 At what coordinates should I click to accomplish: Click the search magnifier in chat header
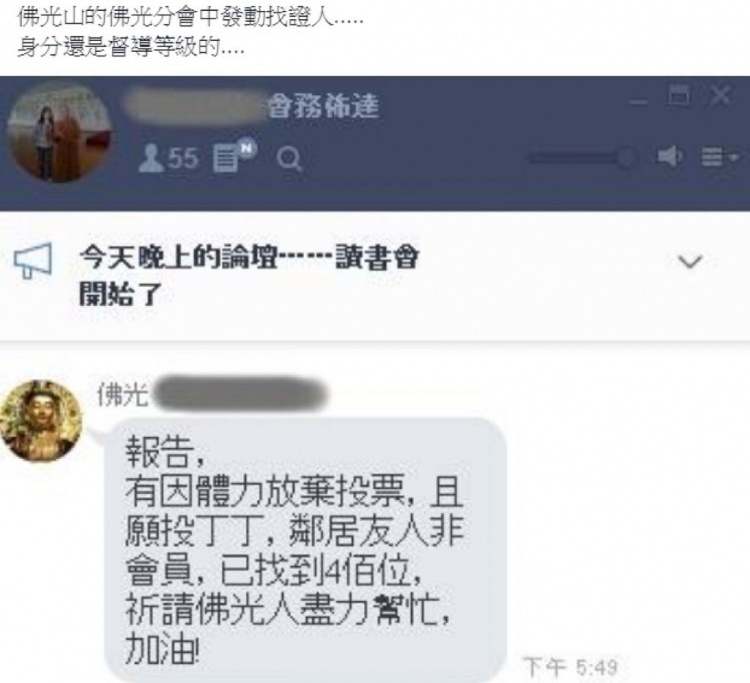coord(289,159)
